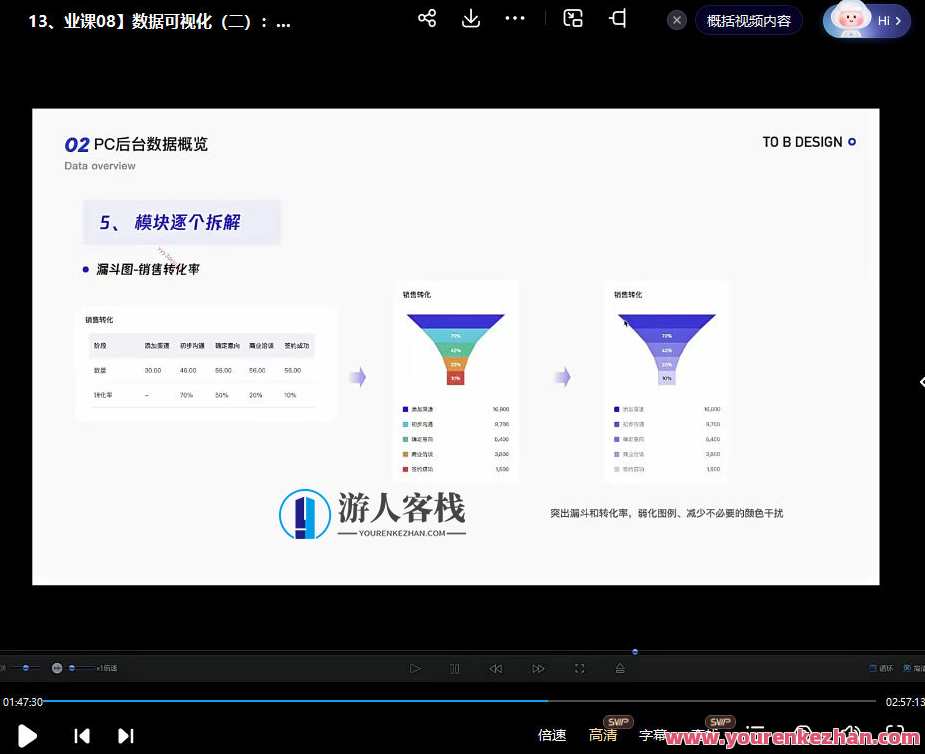Click the screen projection icon
Screen dimensions: 925x754
pos(617,18)
